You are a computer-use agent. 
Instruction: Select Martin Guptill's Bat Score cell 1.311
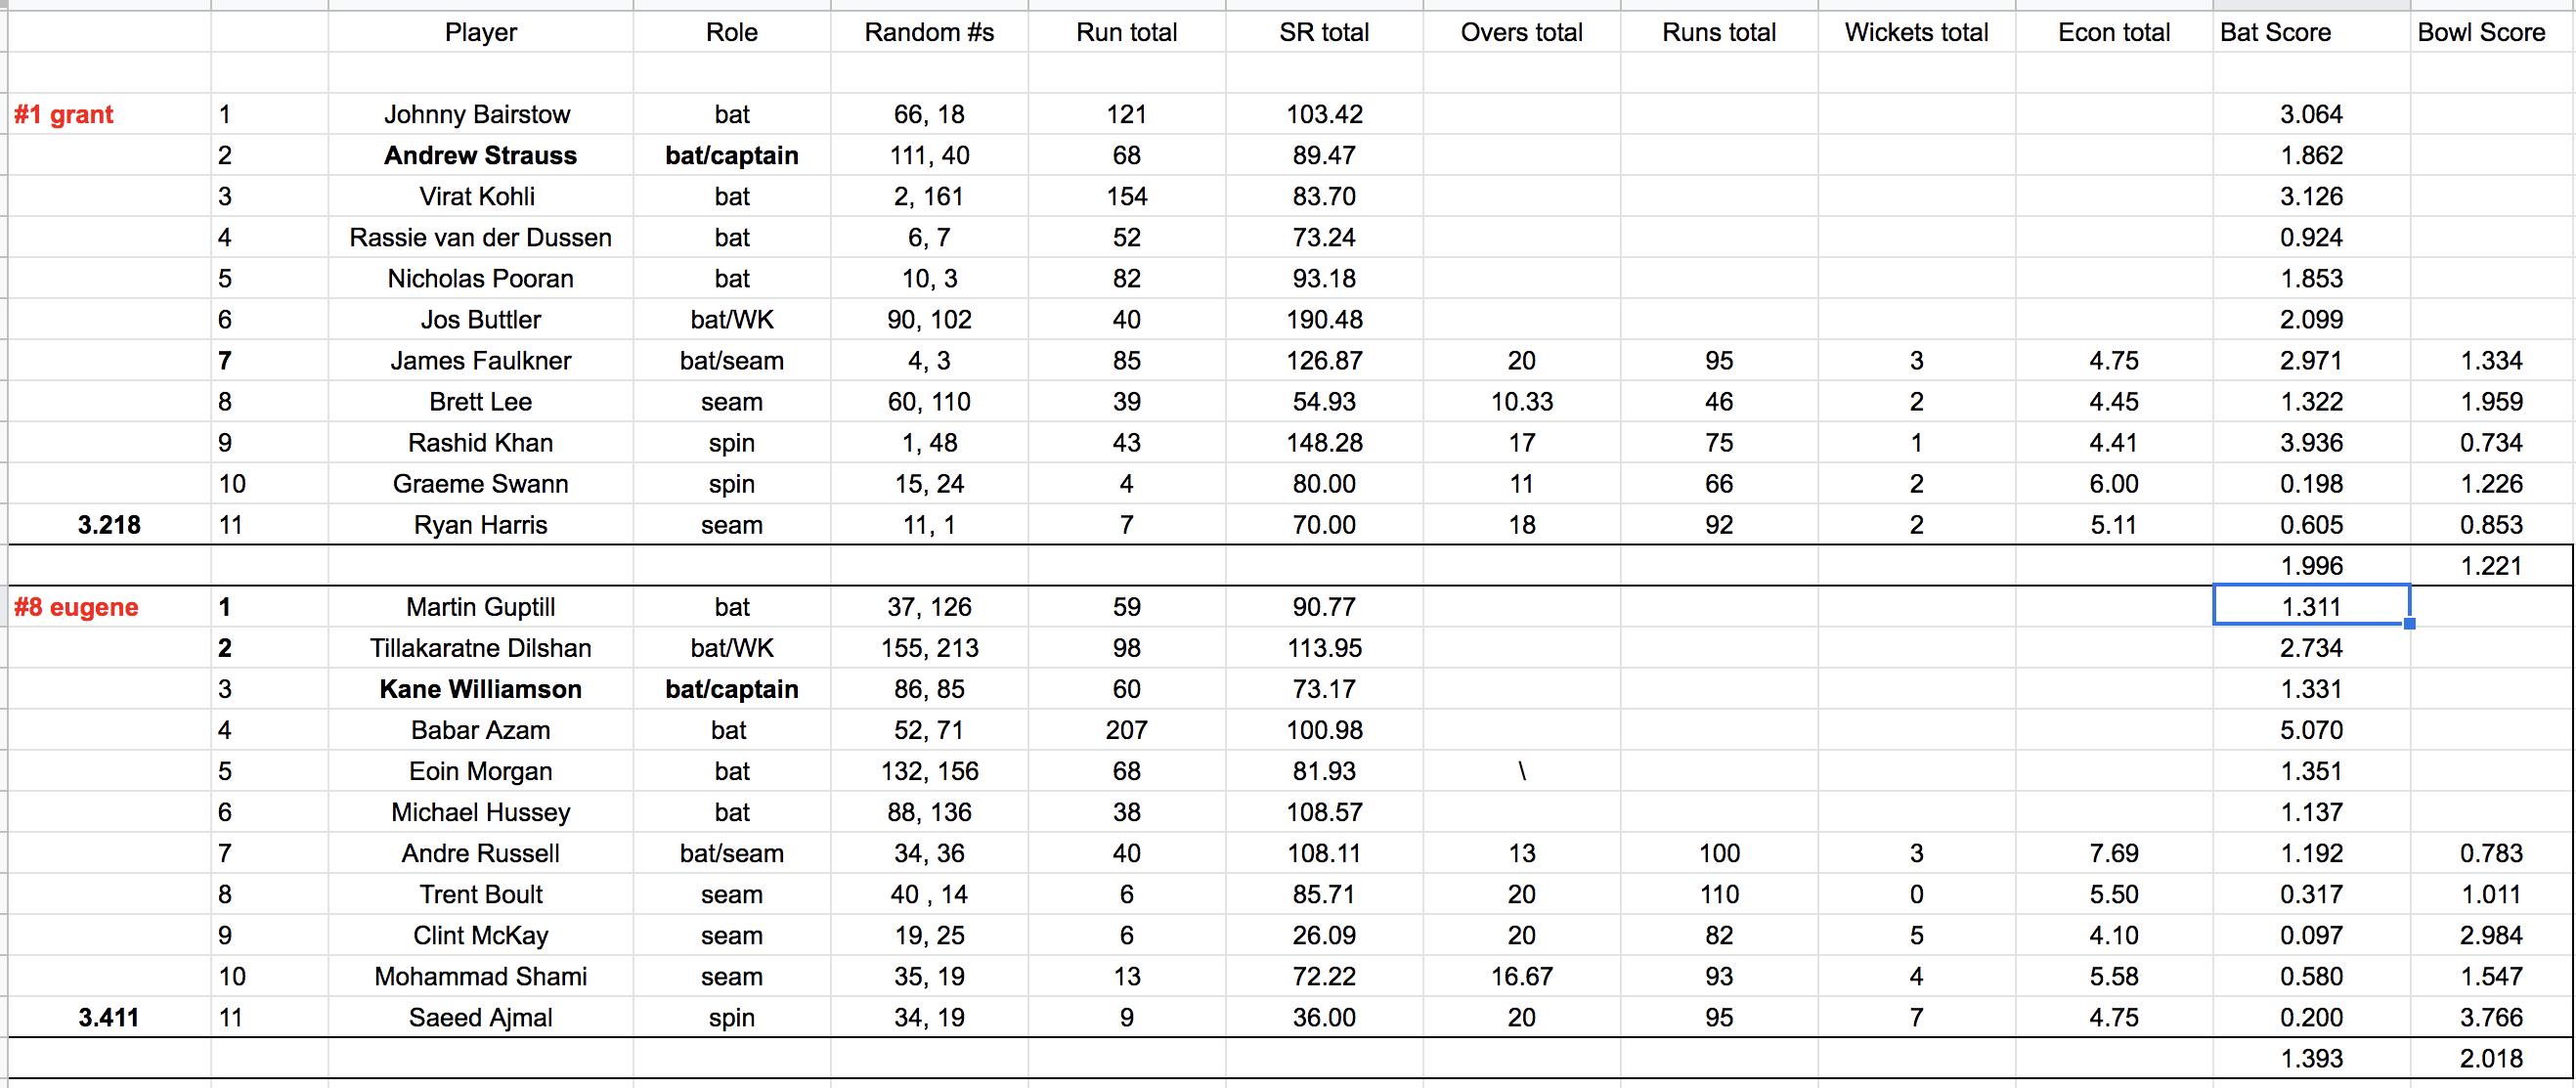click(x=2310, y=607)
